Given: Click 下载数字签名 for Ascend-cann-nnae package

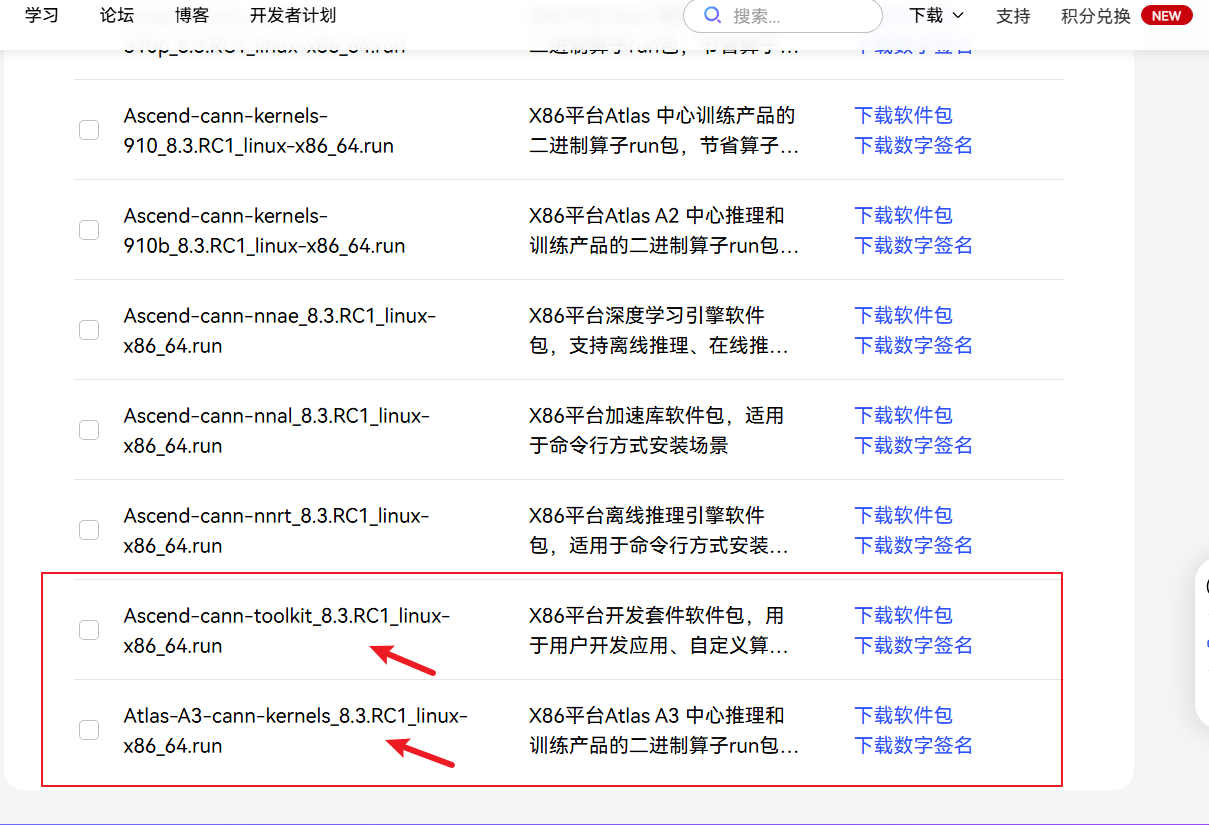Looking at the screenshot, I should (x=913, y=345).
